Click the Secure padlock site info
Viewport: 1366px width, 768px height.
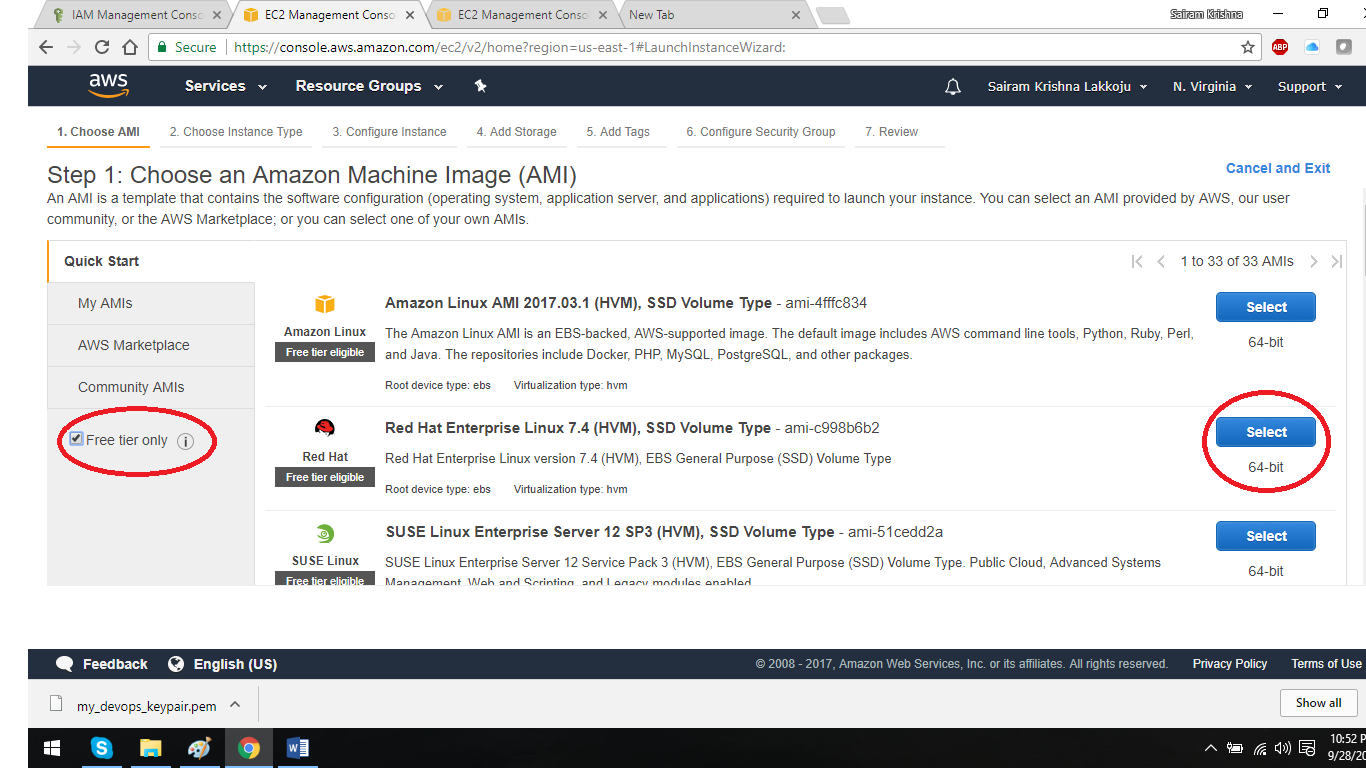click(x=185, y=47)
